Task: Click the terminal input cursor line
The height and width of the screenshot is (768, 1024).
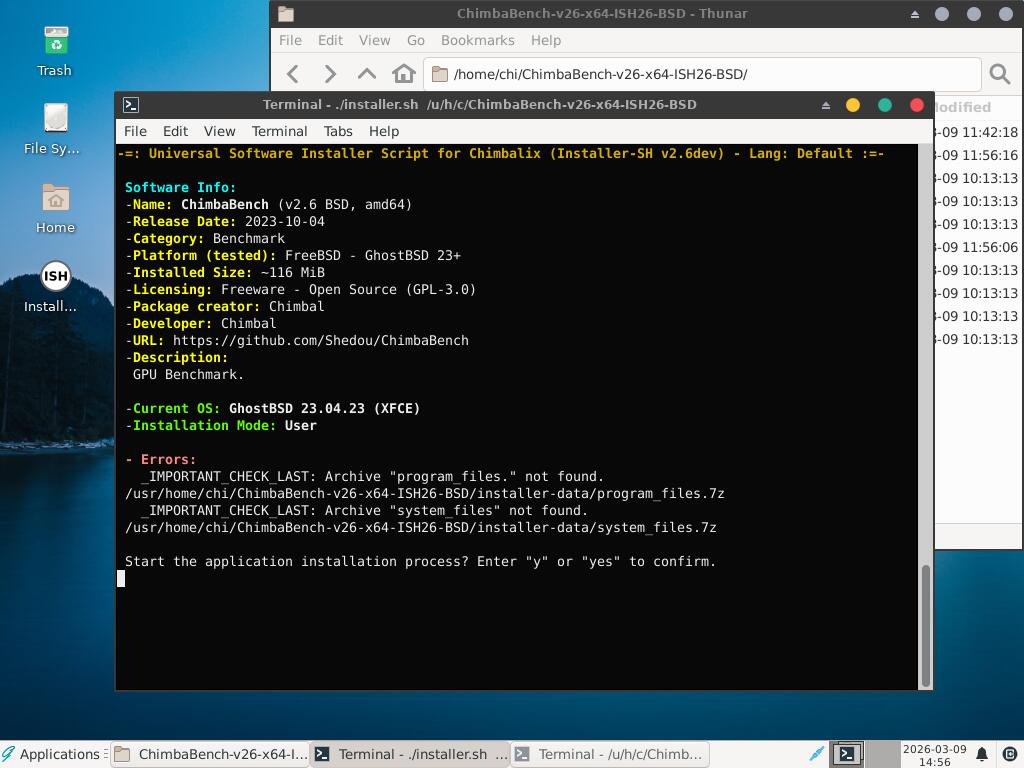Action: click(x=121, y=579)
